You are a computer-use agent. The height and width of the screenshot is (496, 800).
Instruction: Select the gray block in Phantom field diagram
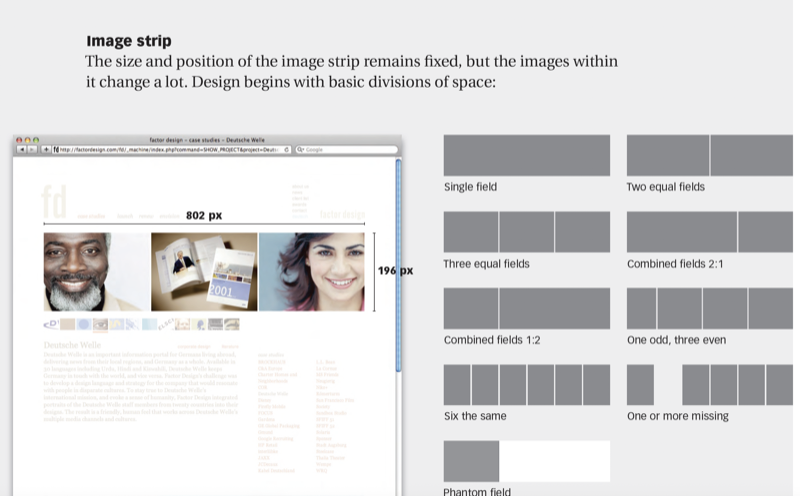pyautogui.click(x=471, y=461)
